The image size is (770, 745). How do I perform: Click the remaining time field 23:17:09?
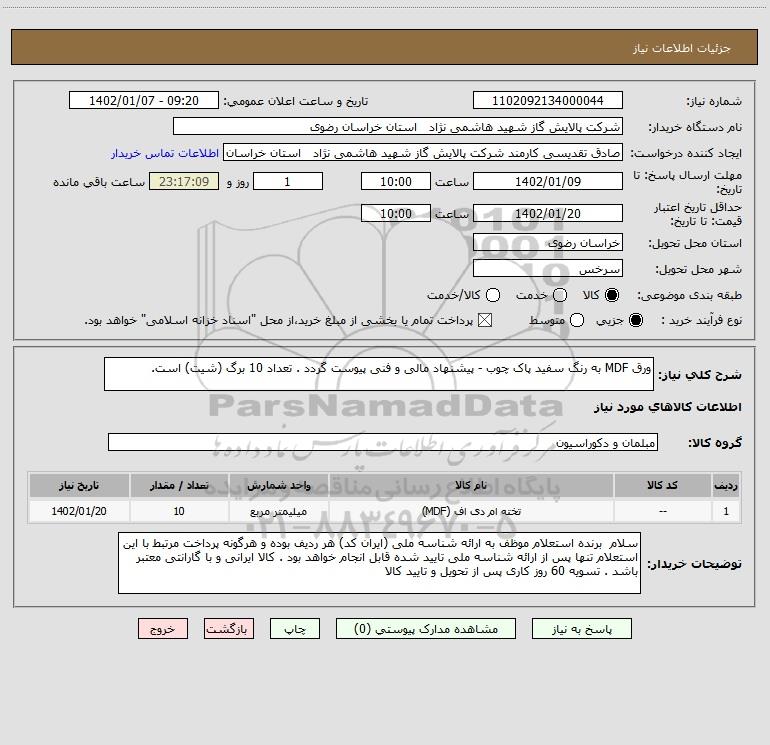click(184, 181)
